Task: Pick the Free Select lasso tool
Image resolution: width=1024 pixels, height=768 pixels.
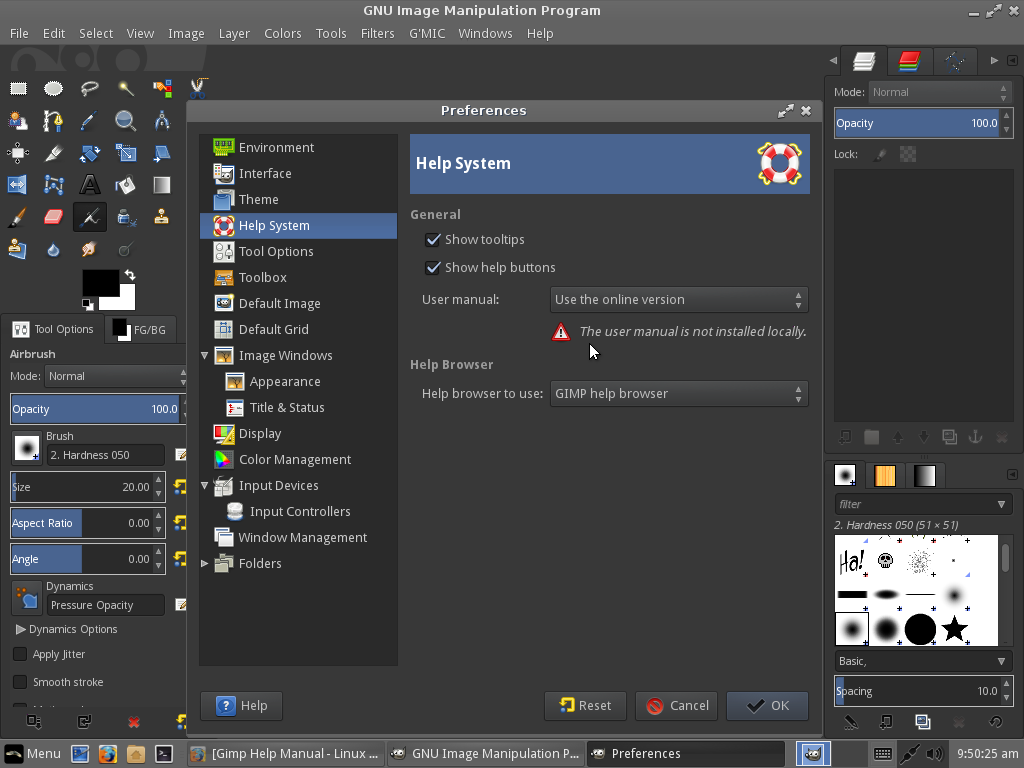Action: pos(89,88)
